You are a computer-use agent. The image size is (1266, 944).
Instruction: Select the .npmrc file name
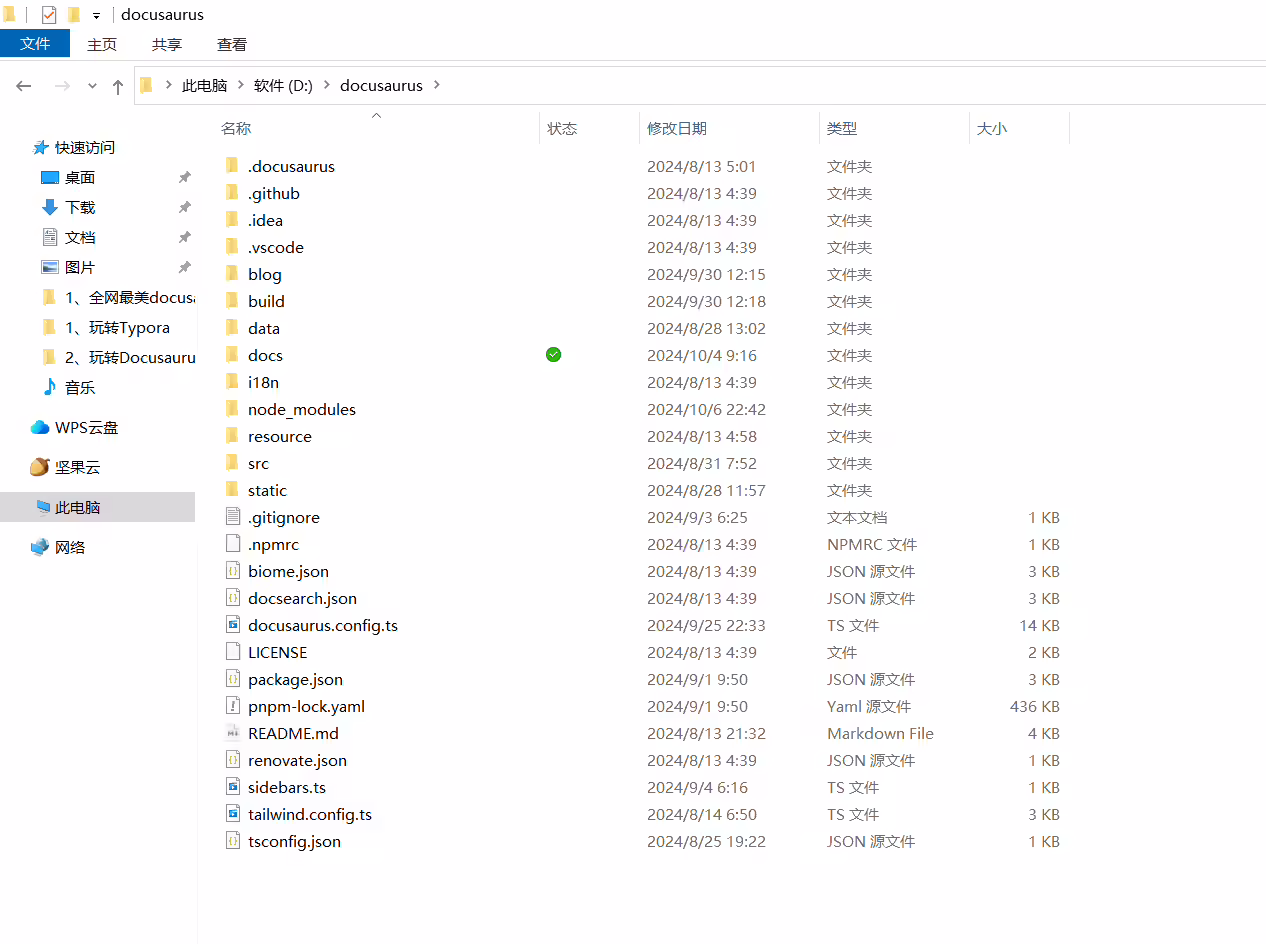(273, 544)
